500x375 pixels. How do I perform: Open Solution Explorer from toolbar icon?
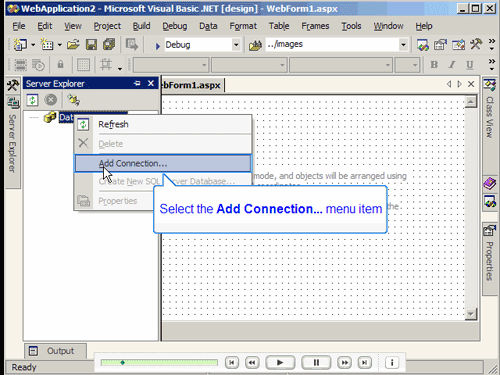tap(423, 45)
